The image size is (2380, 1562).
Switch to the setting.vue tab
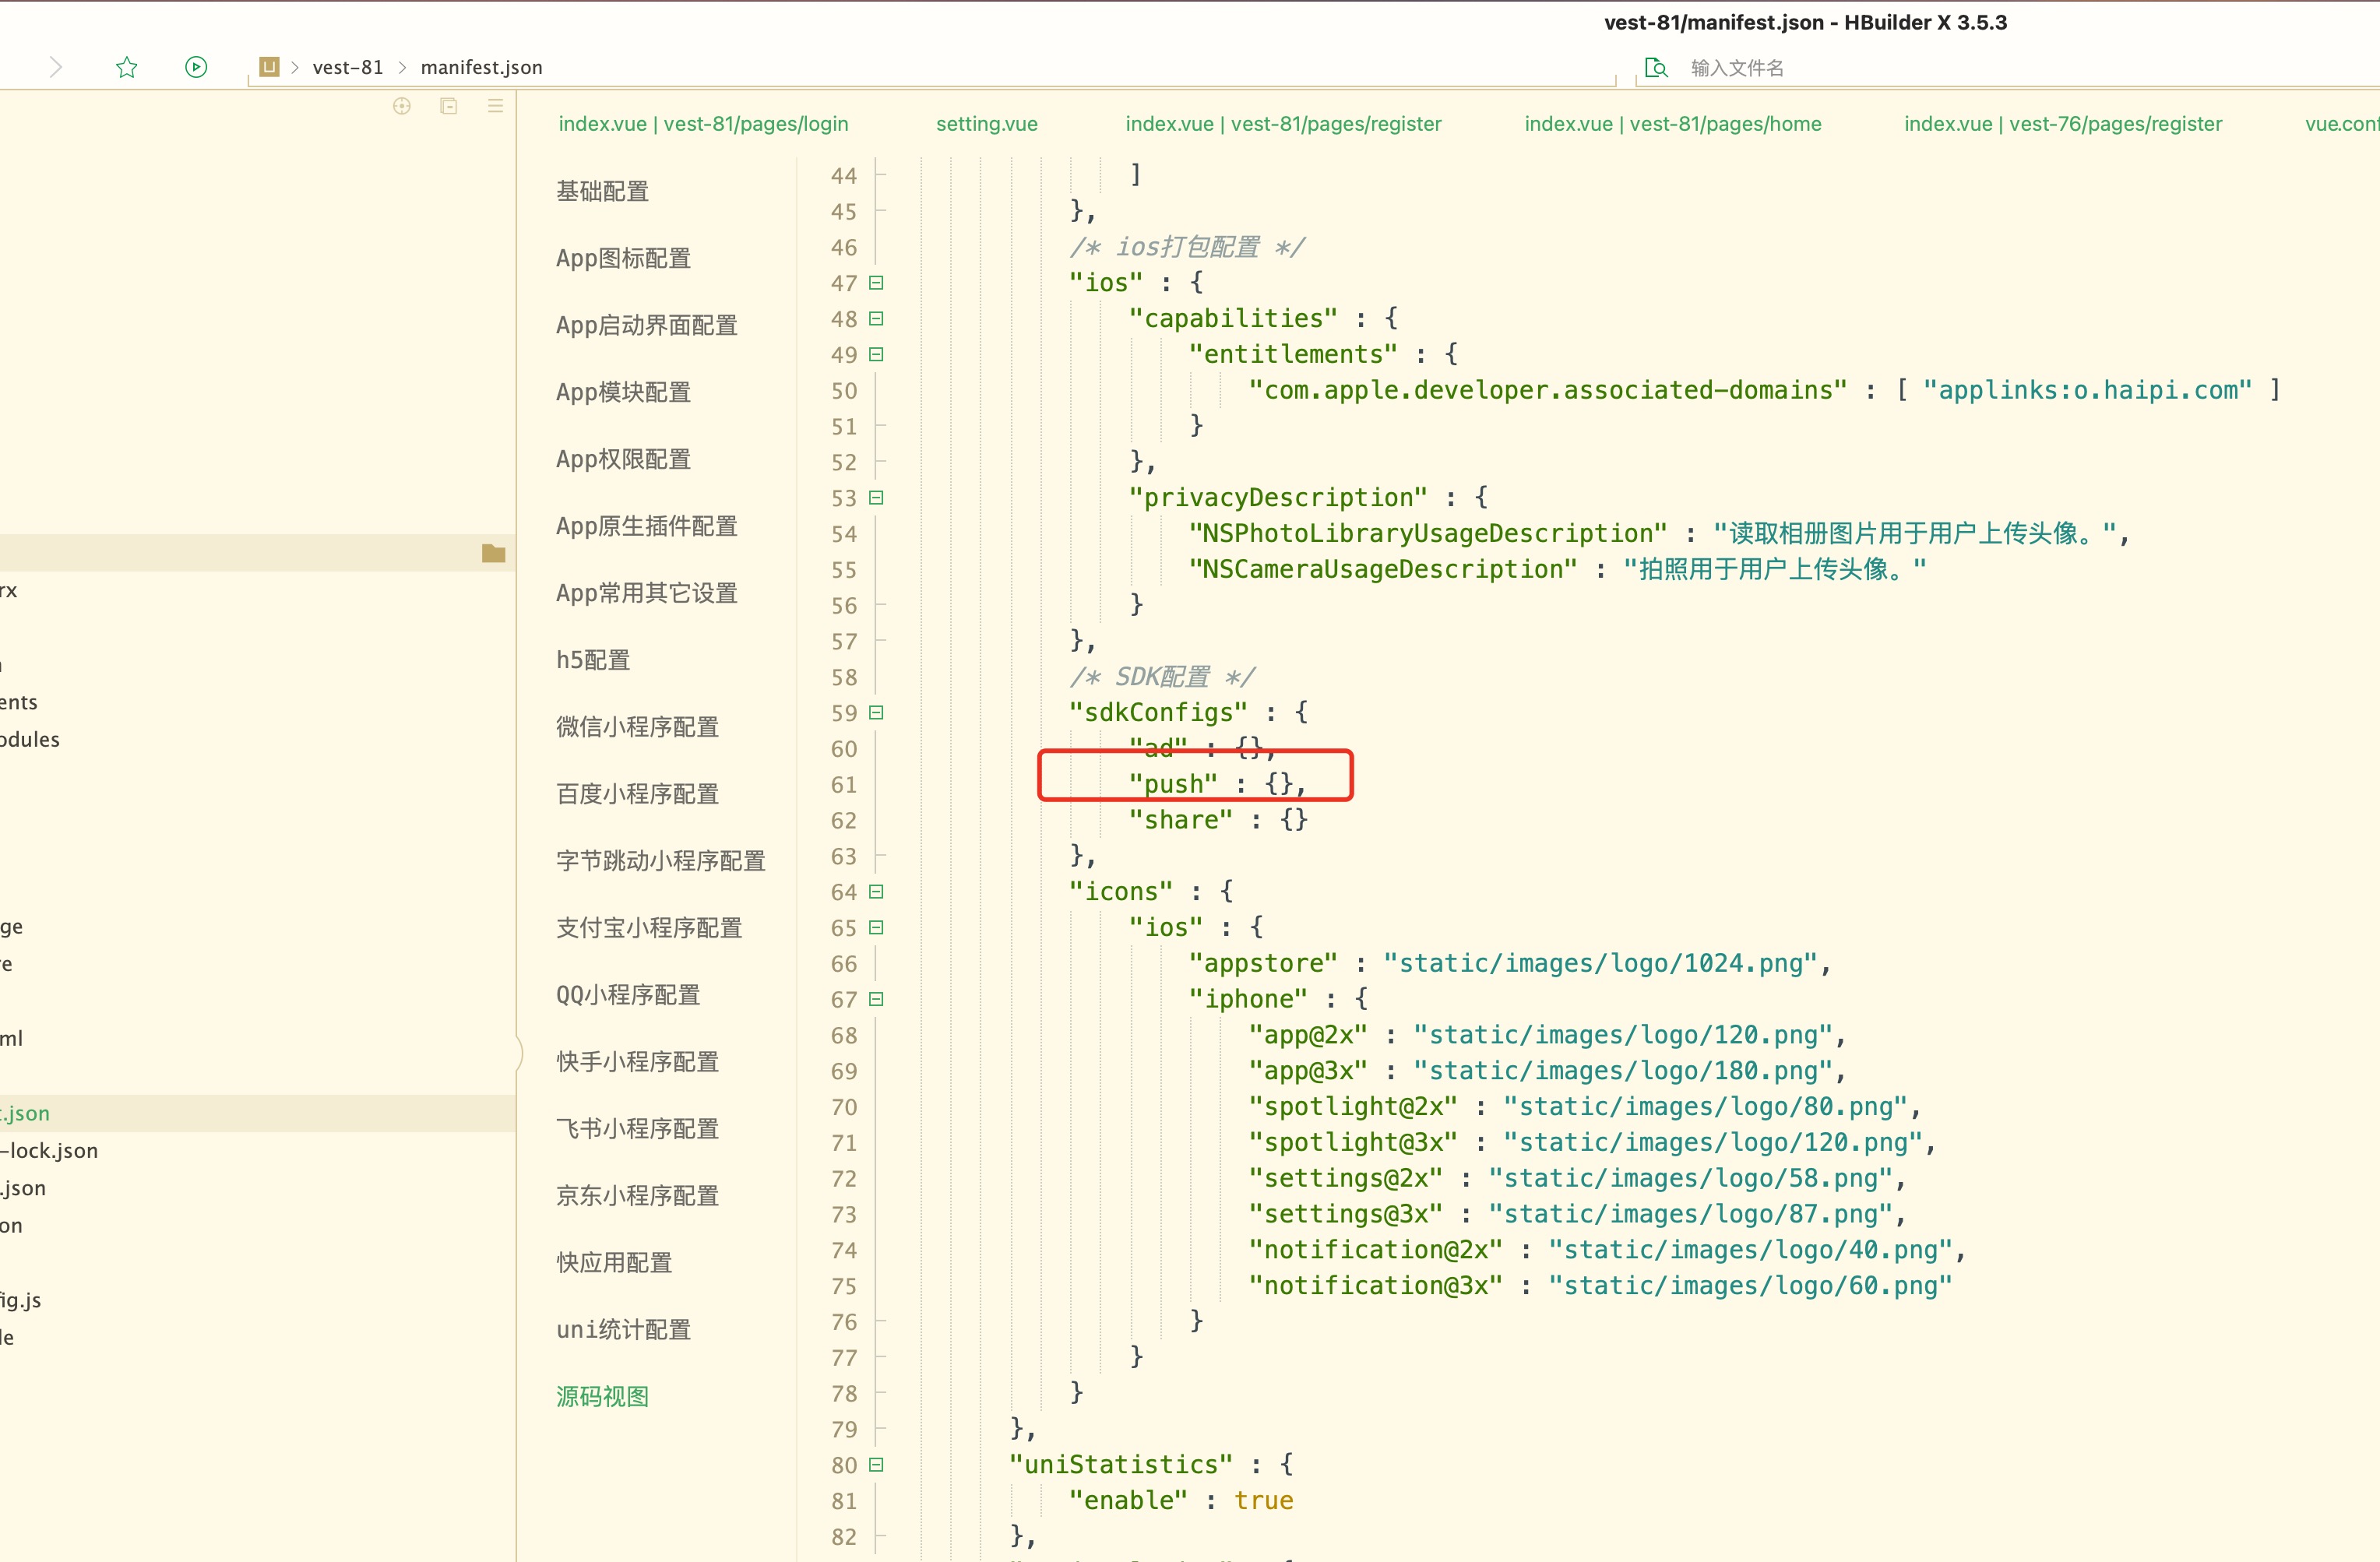pos(986,124)
